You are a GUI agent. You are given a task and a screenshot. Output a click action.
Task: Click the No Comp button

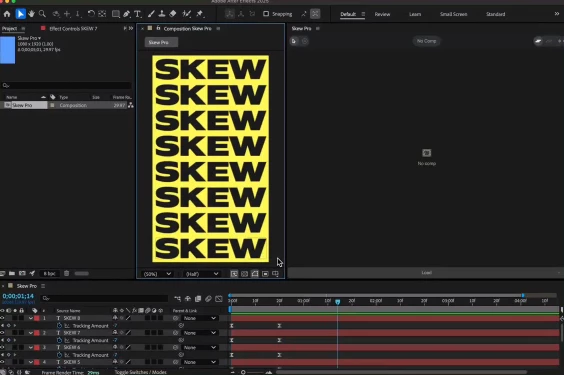tap(426, 41)
